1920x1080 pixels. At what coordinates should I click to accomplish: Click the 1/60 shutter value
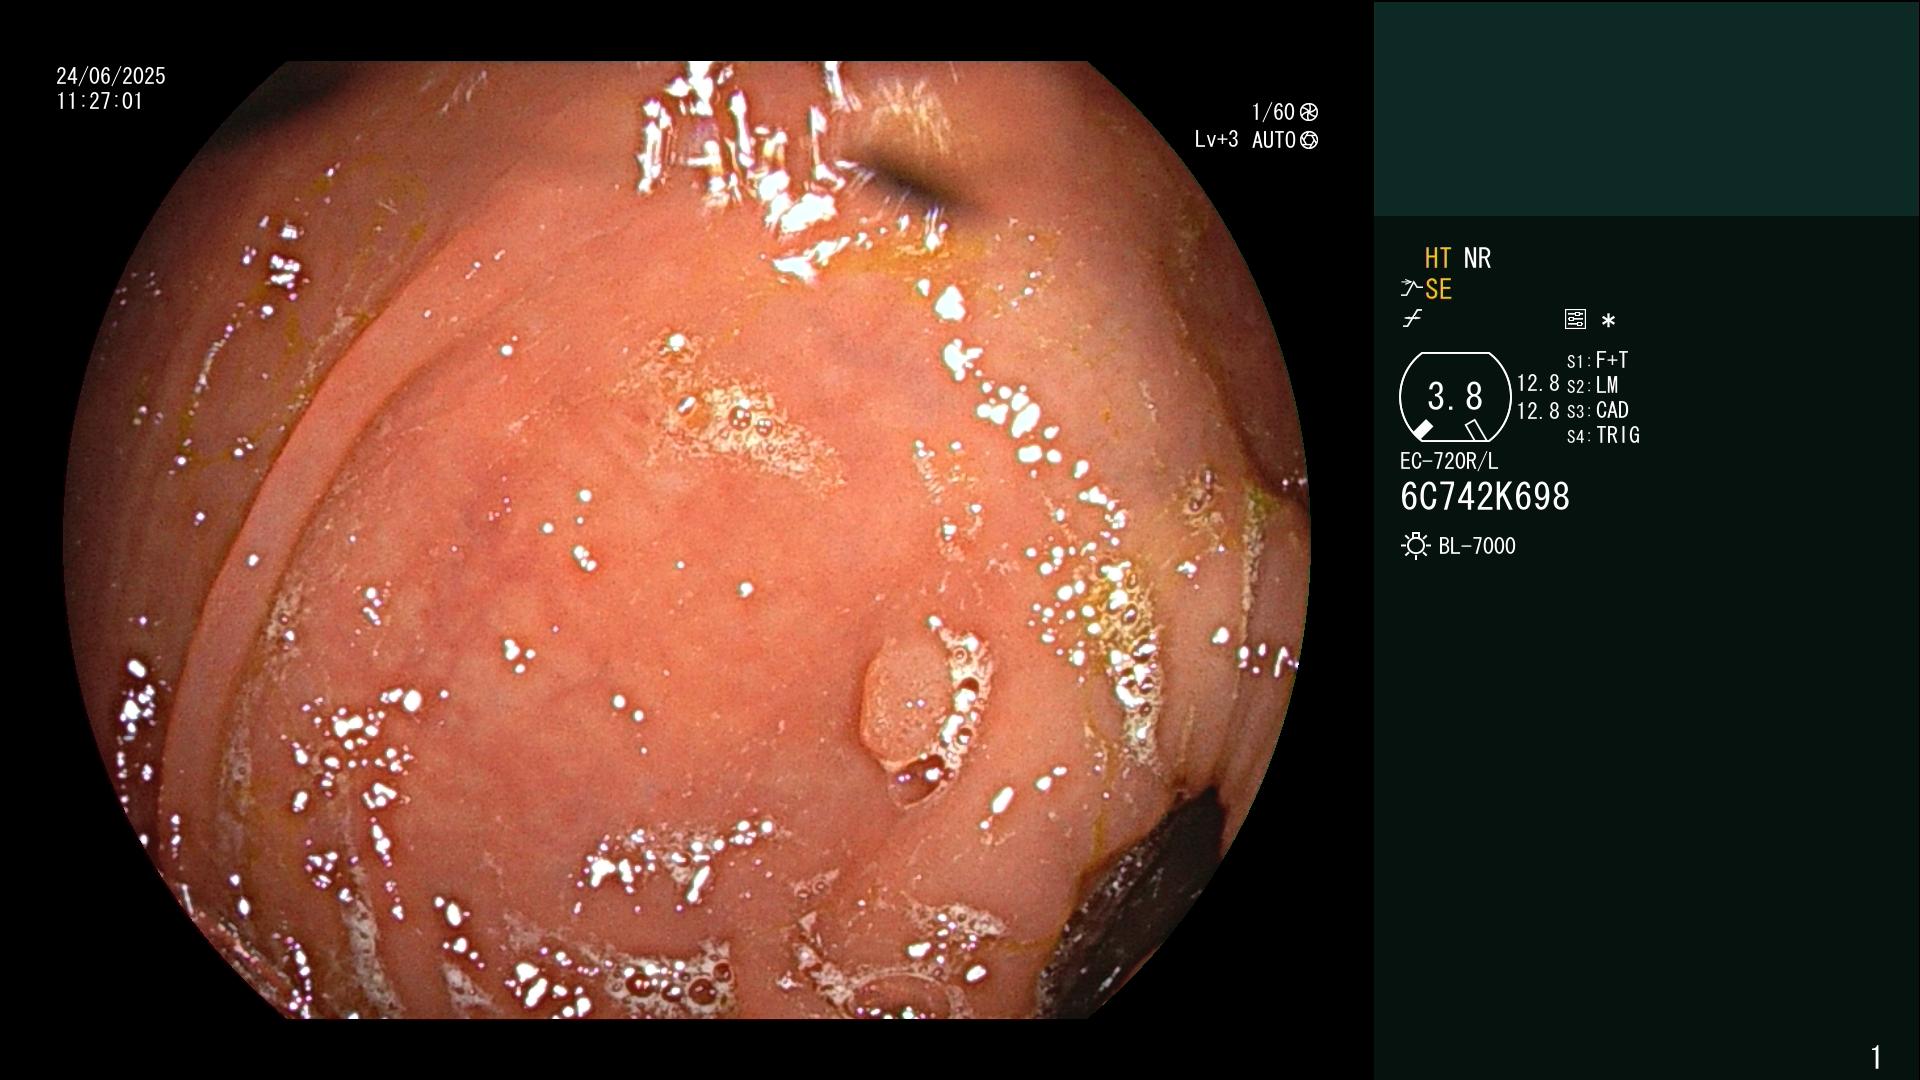coord(1273,112)
